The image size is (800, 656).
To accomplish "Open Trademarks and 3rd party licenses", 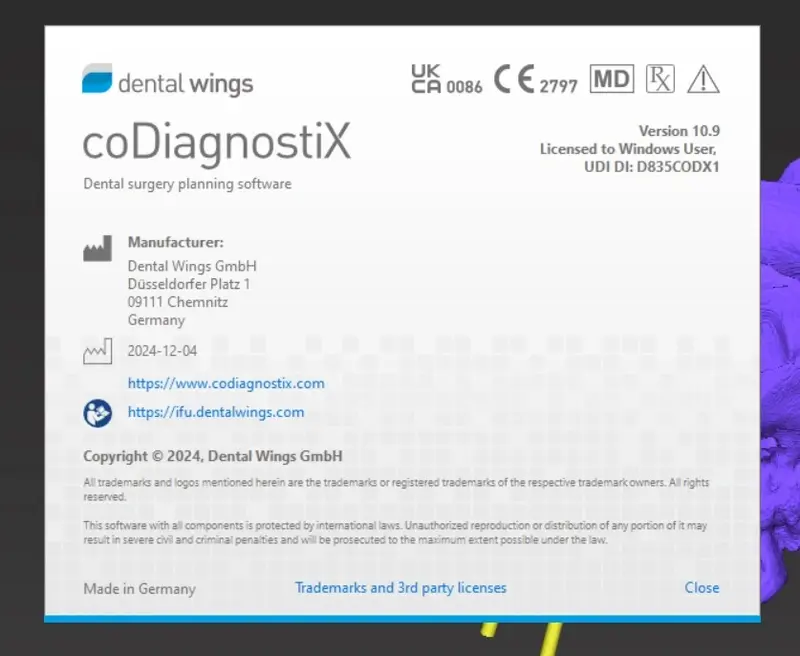I will [x=401, y=588].
